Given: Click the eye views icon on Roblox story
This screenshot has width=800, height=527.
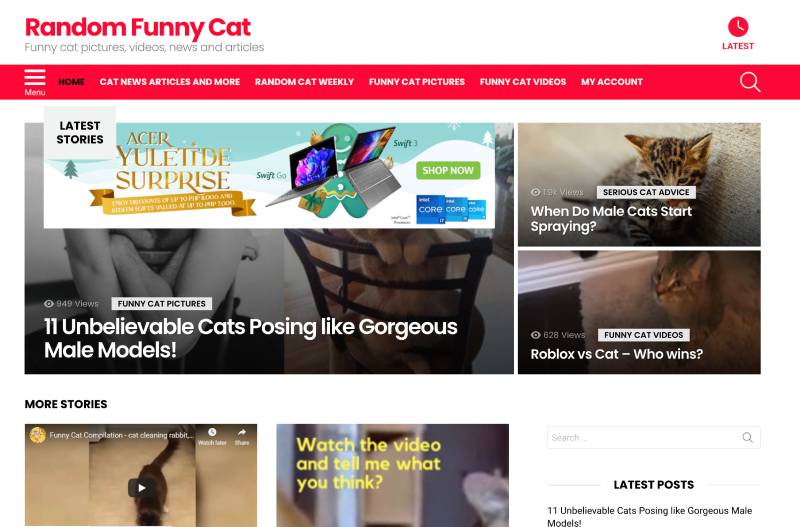Looking at the screenshot, I should click(536, 335).
